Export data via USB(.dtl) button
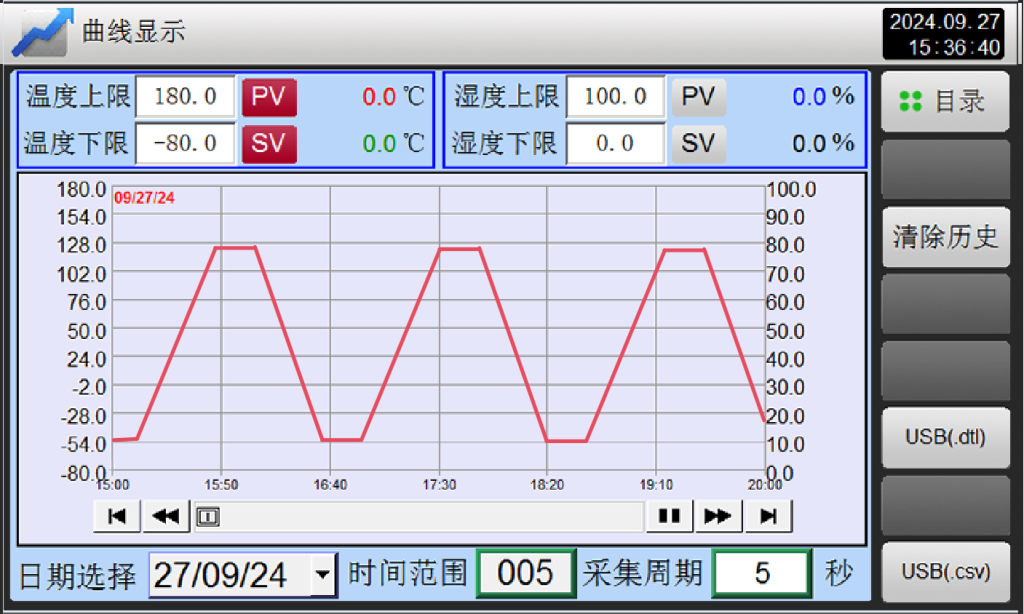This screenshot has height=614, width=1024. [945, 437]
